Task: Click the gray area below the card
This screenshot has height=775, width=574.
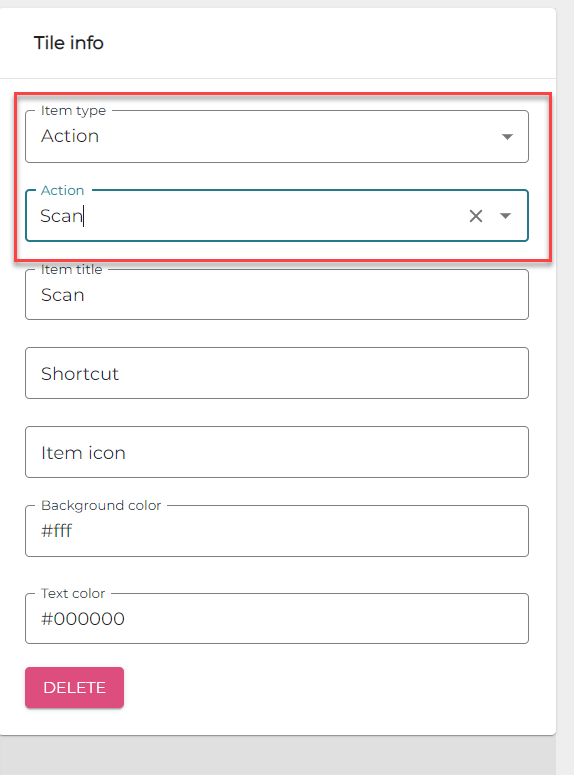Action: tap(277, 755)
